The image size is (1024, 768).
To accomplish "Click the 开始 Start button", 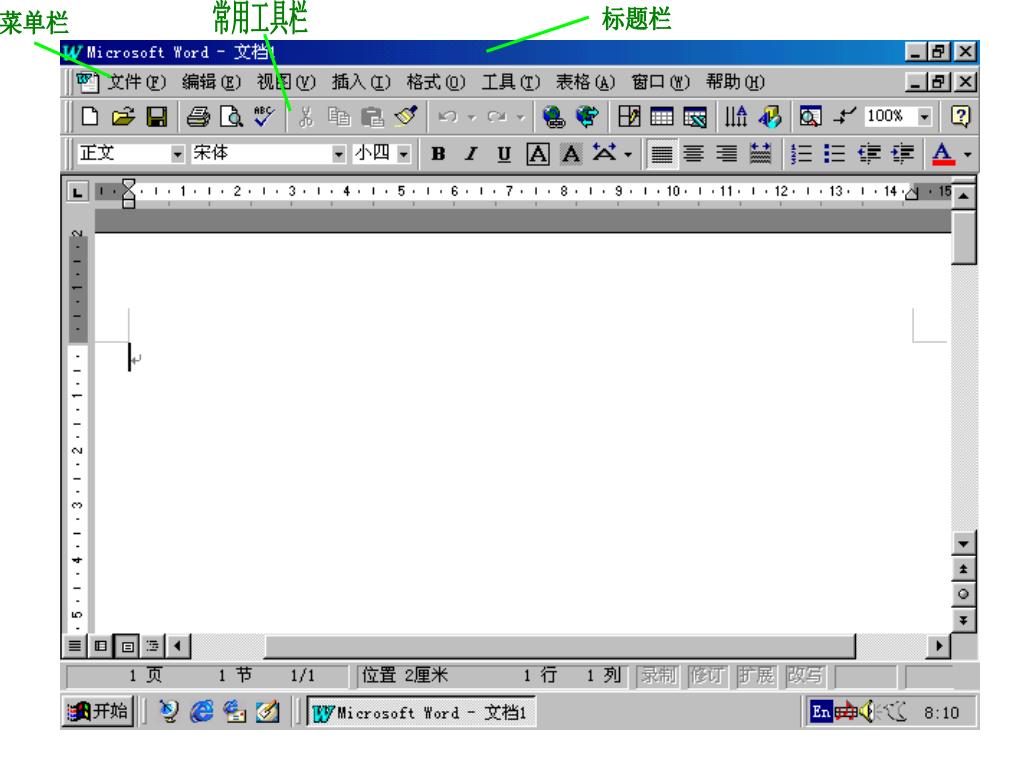I will pyautogui.click(x=98, y=711).
